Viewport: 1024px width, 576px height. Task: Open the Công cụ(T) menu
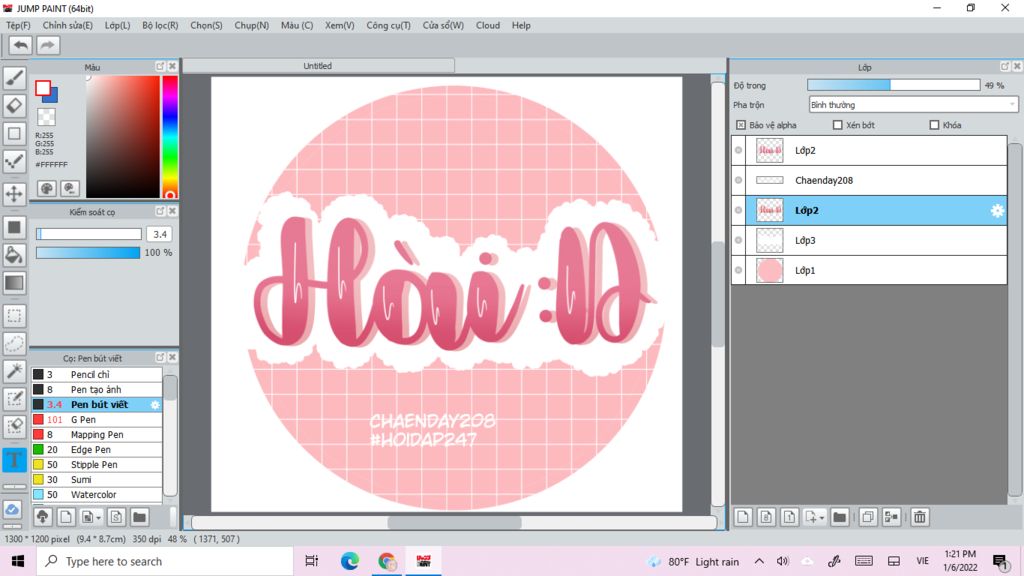pyautogui.click(x=389, y=25)
